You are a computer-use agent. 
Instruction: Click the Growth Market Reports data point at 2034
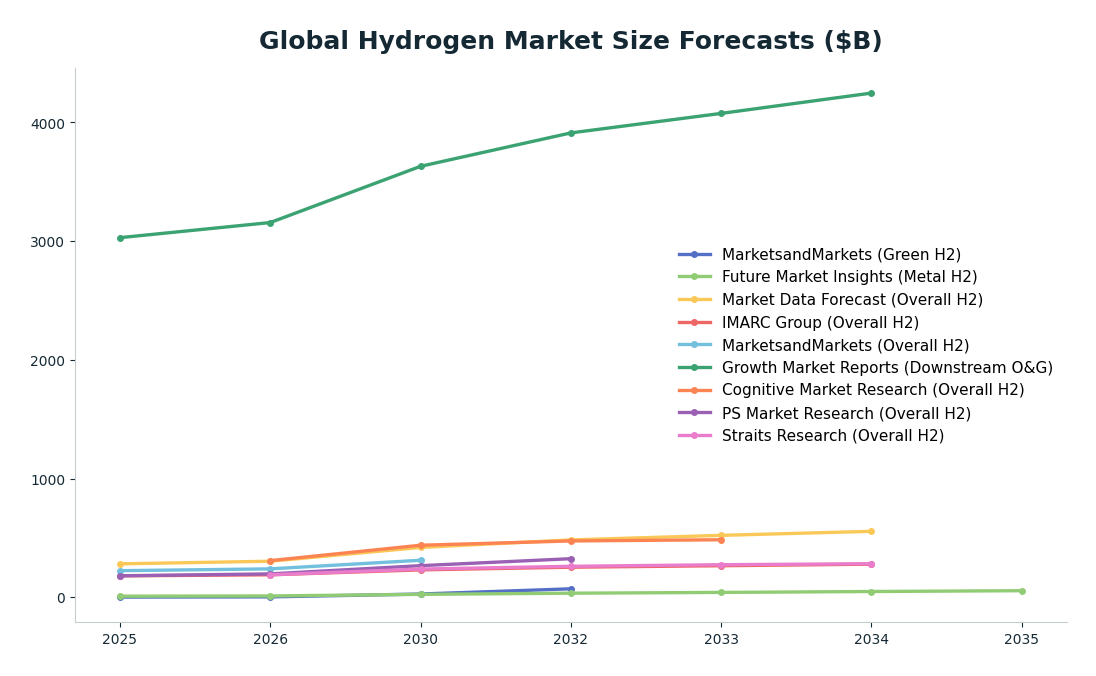click(x=871, y=93)
